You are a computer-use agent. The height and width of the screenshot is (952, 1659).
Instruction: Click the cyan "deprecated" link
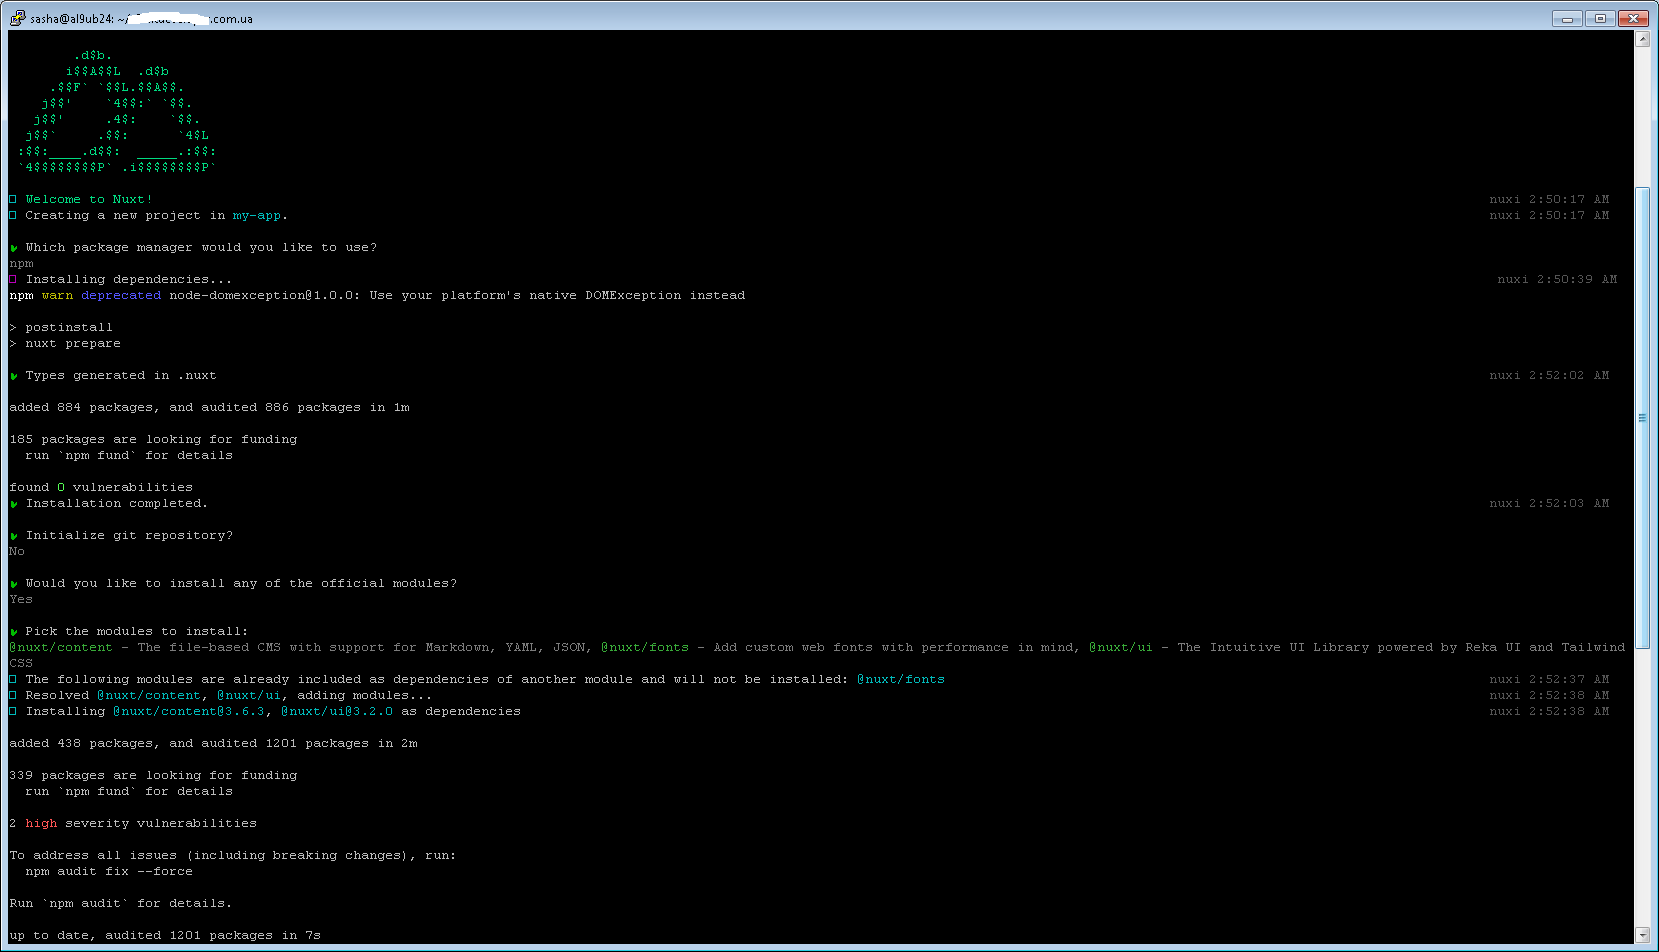[x=120, y=295]
